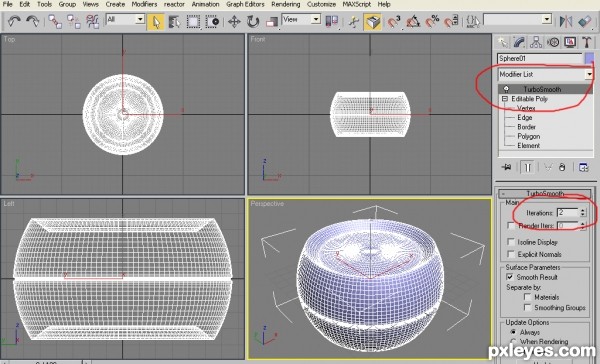
Task: Switch to the Modify command panel tab
Action: coord(519,42)
